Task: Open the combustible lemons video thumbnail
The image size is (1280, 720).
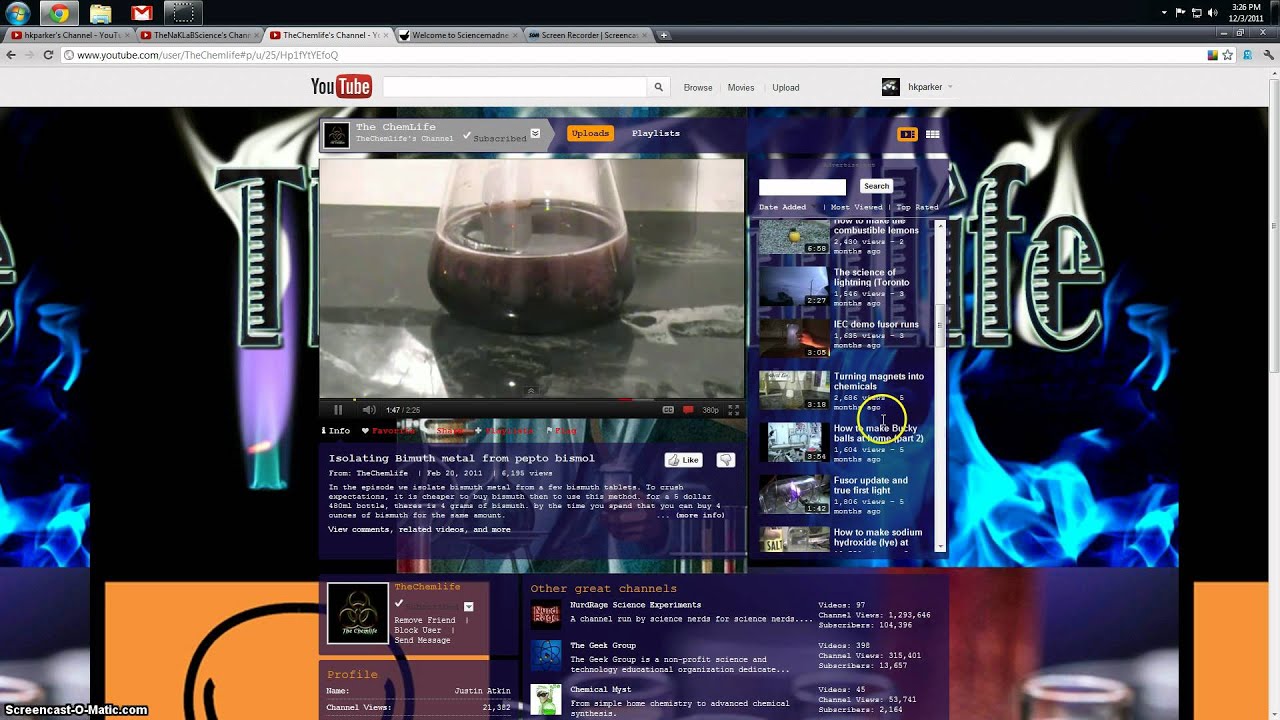Action: (794, 238)
